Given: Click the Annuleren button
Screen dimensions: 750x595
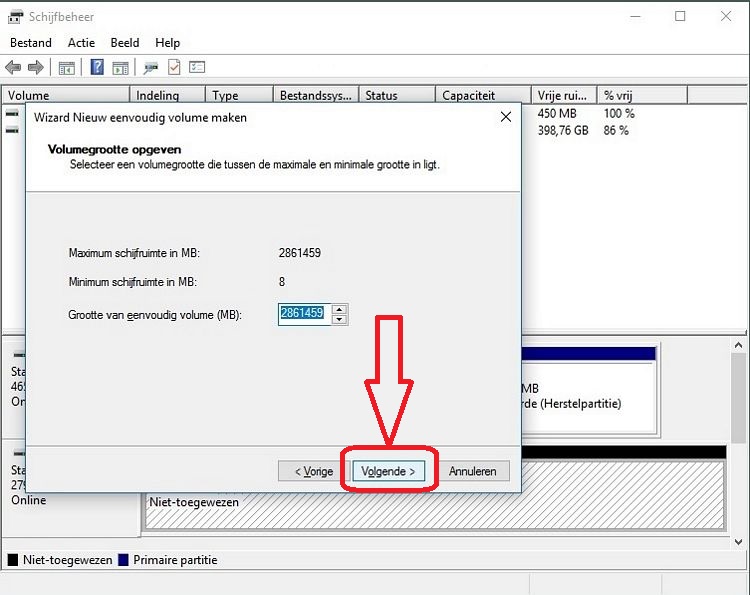Looking at the screenshot, I should click(473, 471).
